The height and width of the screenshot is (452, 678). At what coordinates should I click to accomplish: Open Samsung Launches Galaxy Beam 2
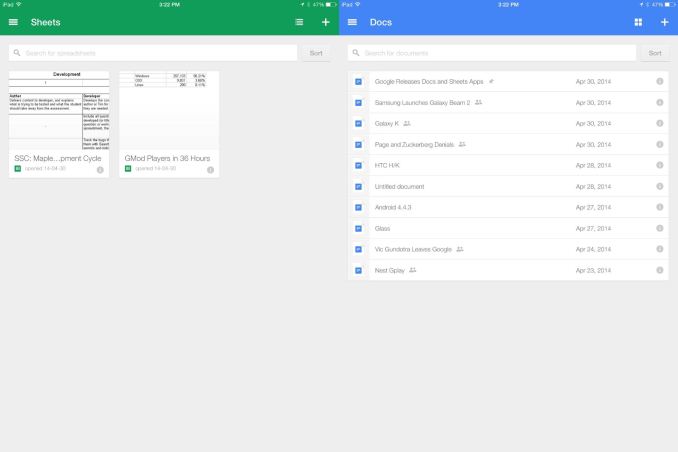pyautogui.click(x=508, y=103)
